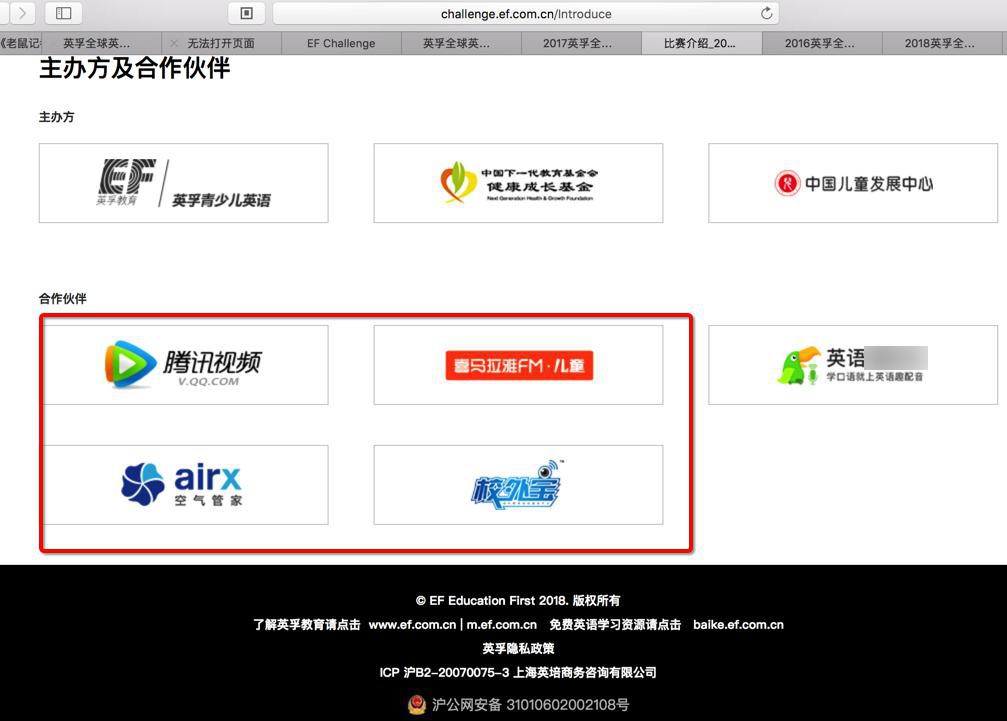Open the 英孚隐私政策 link
This screenshot has width=1007, height=721.
pyautogui.click(x=518, y=648)
